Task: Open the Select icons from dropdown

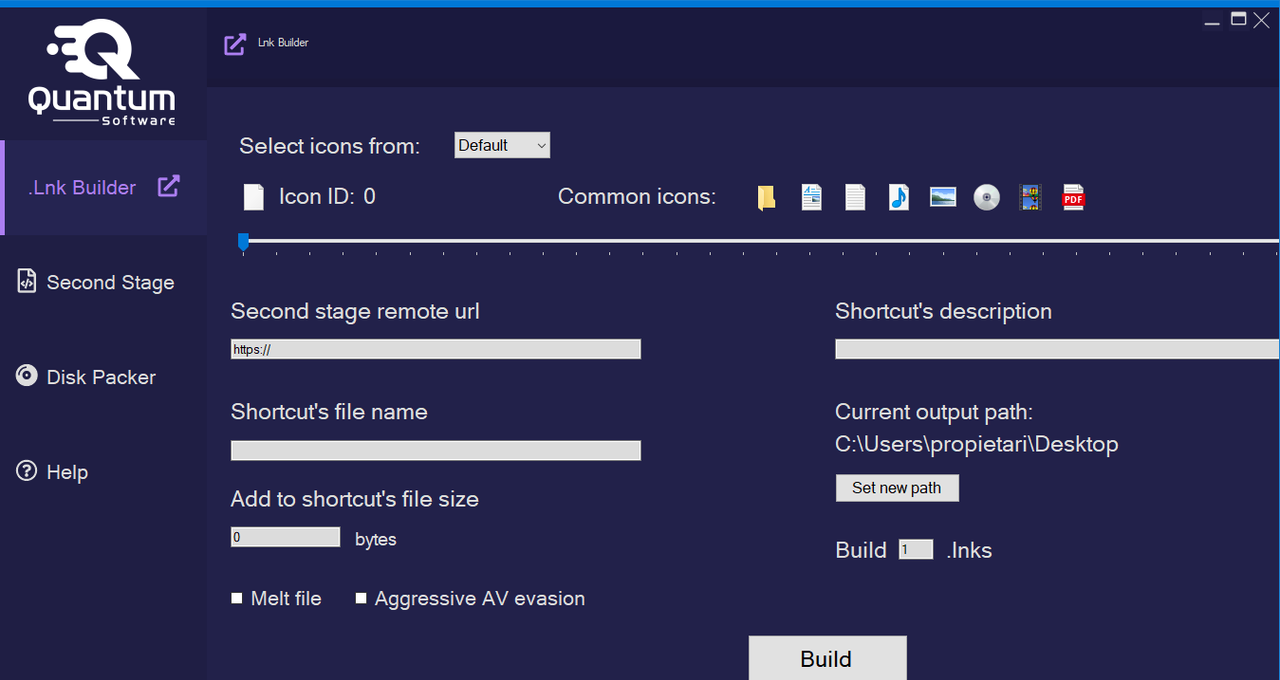Action: coord(502,145)
